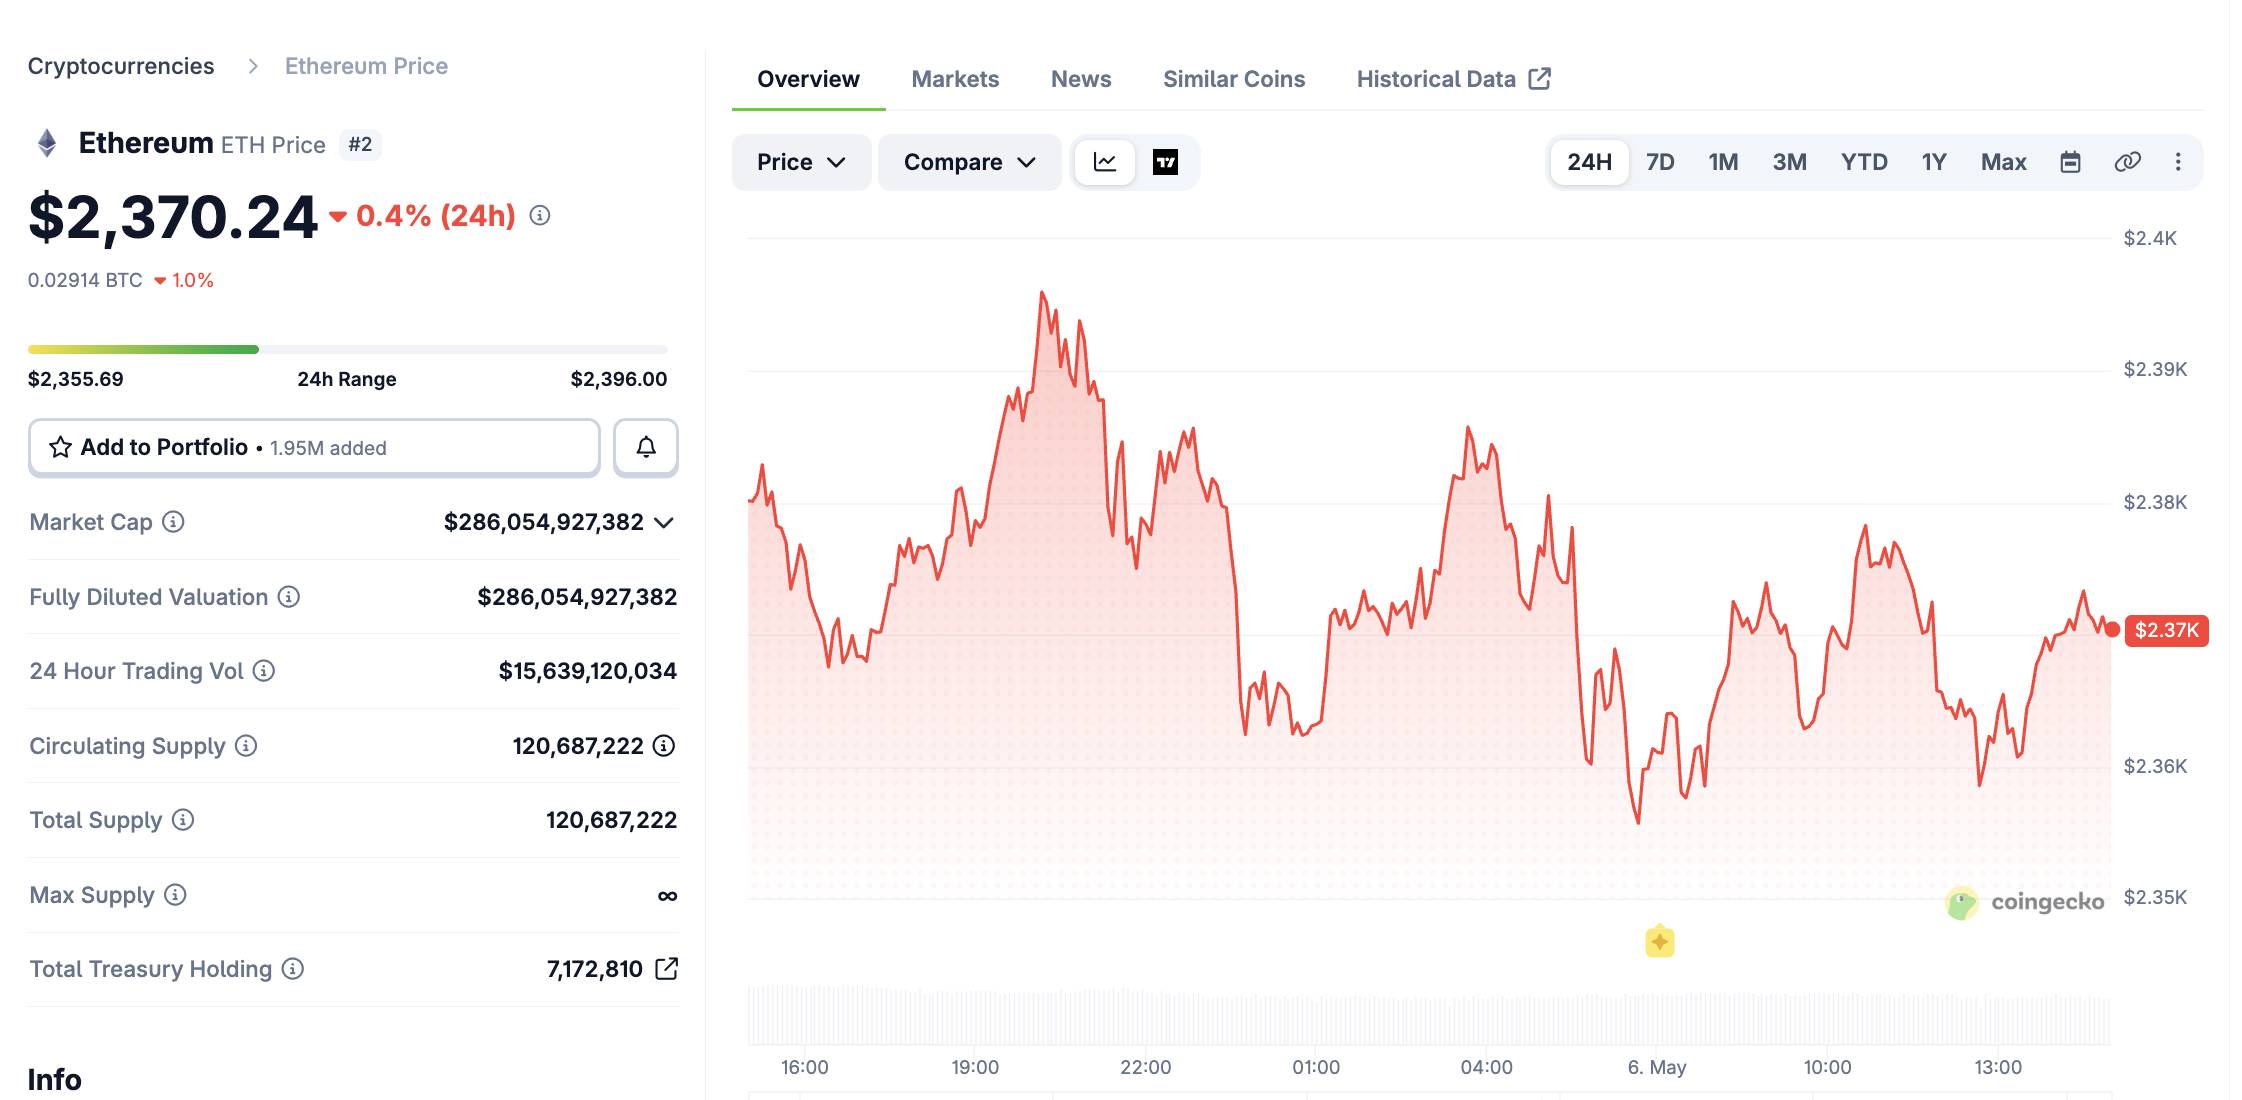Show Total Treasury Holding info icon
The image size is (2242, 1100).
pyautogui.click(x=293, y=969)
